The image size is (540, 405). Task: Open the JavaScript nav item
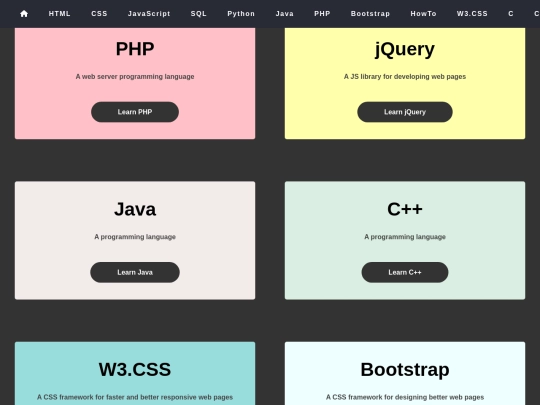click(149, 14)
